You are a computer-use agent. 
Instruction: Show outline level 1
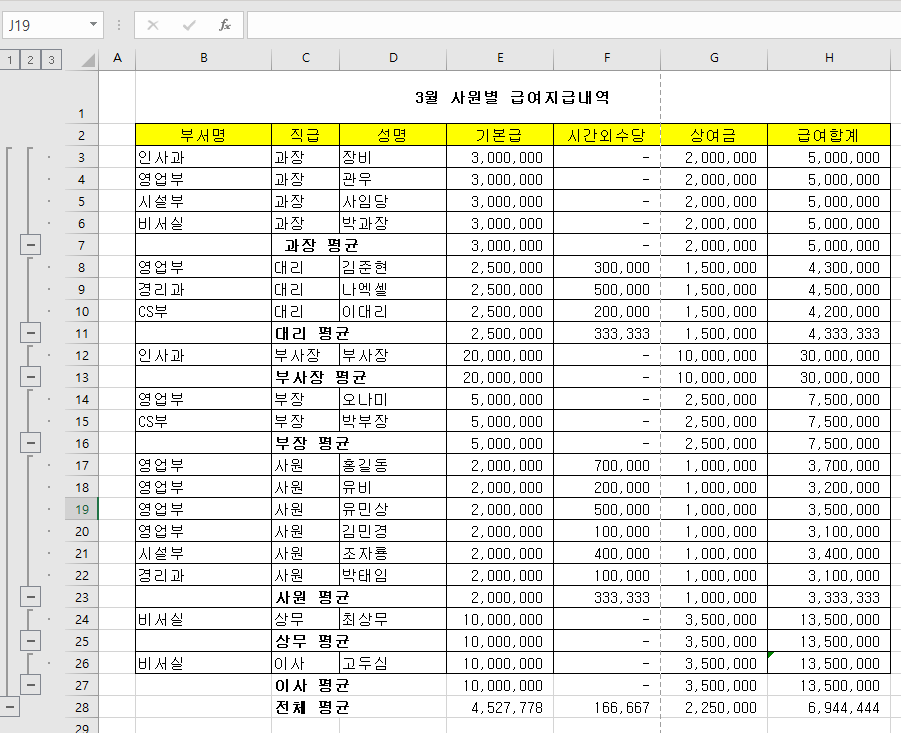pos(10,60)
